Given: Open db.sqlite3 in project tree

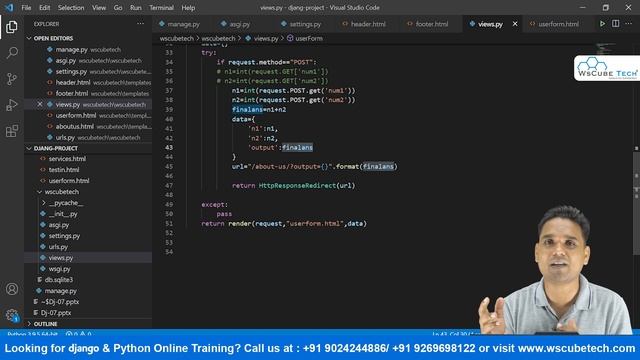Looking at the screenshot, I should pyautogui.click(x=88, y=280).
